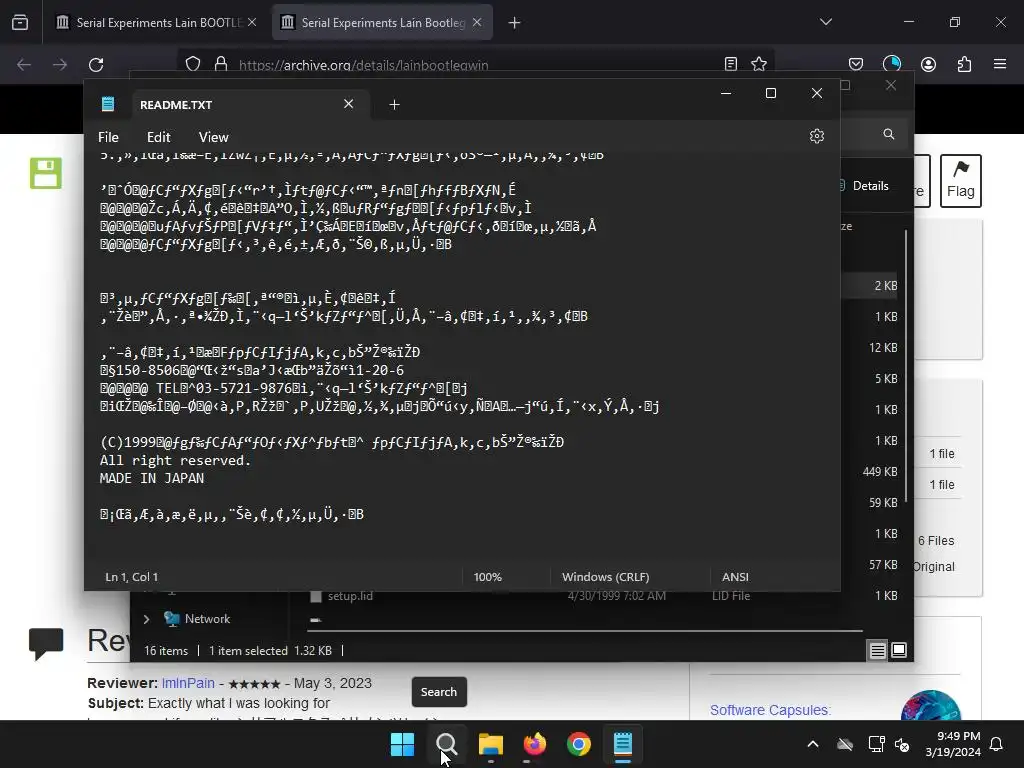
Task: Toggle Firefox reader view
Action: [731, 64]
